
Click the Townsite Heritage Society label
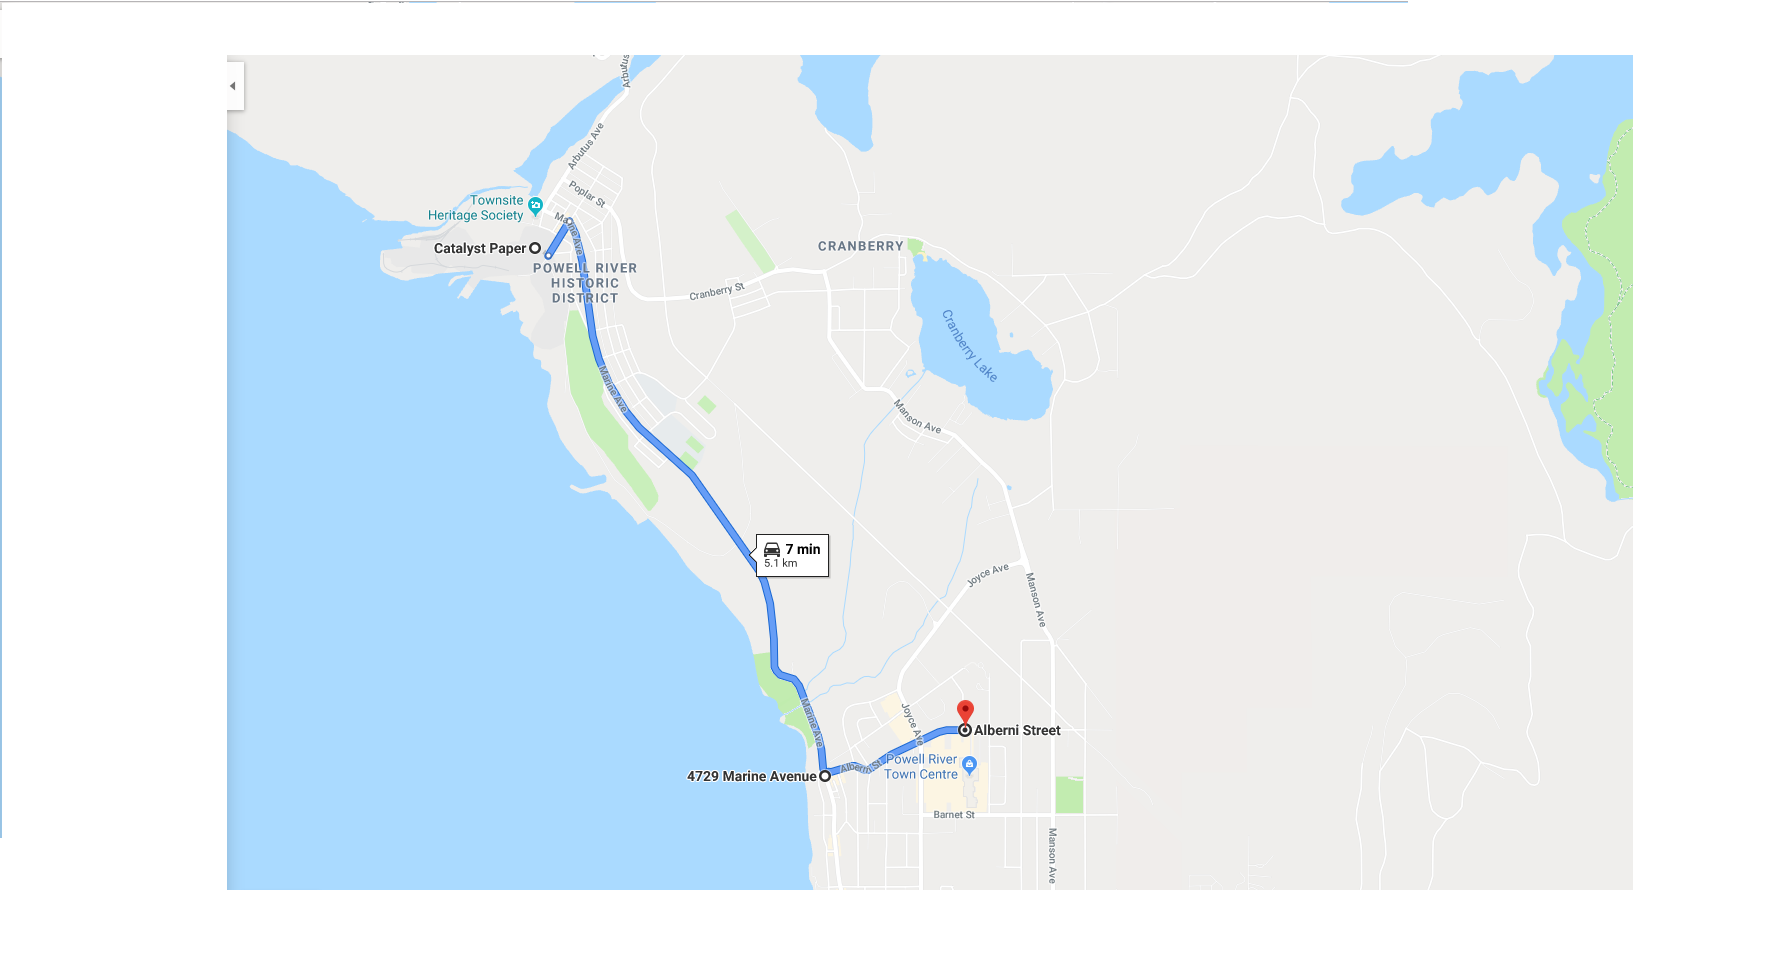(x=476, y=208)
